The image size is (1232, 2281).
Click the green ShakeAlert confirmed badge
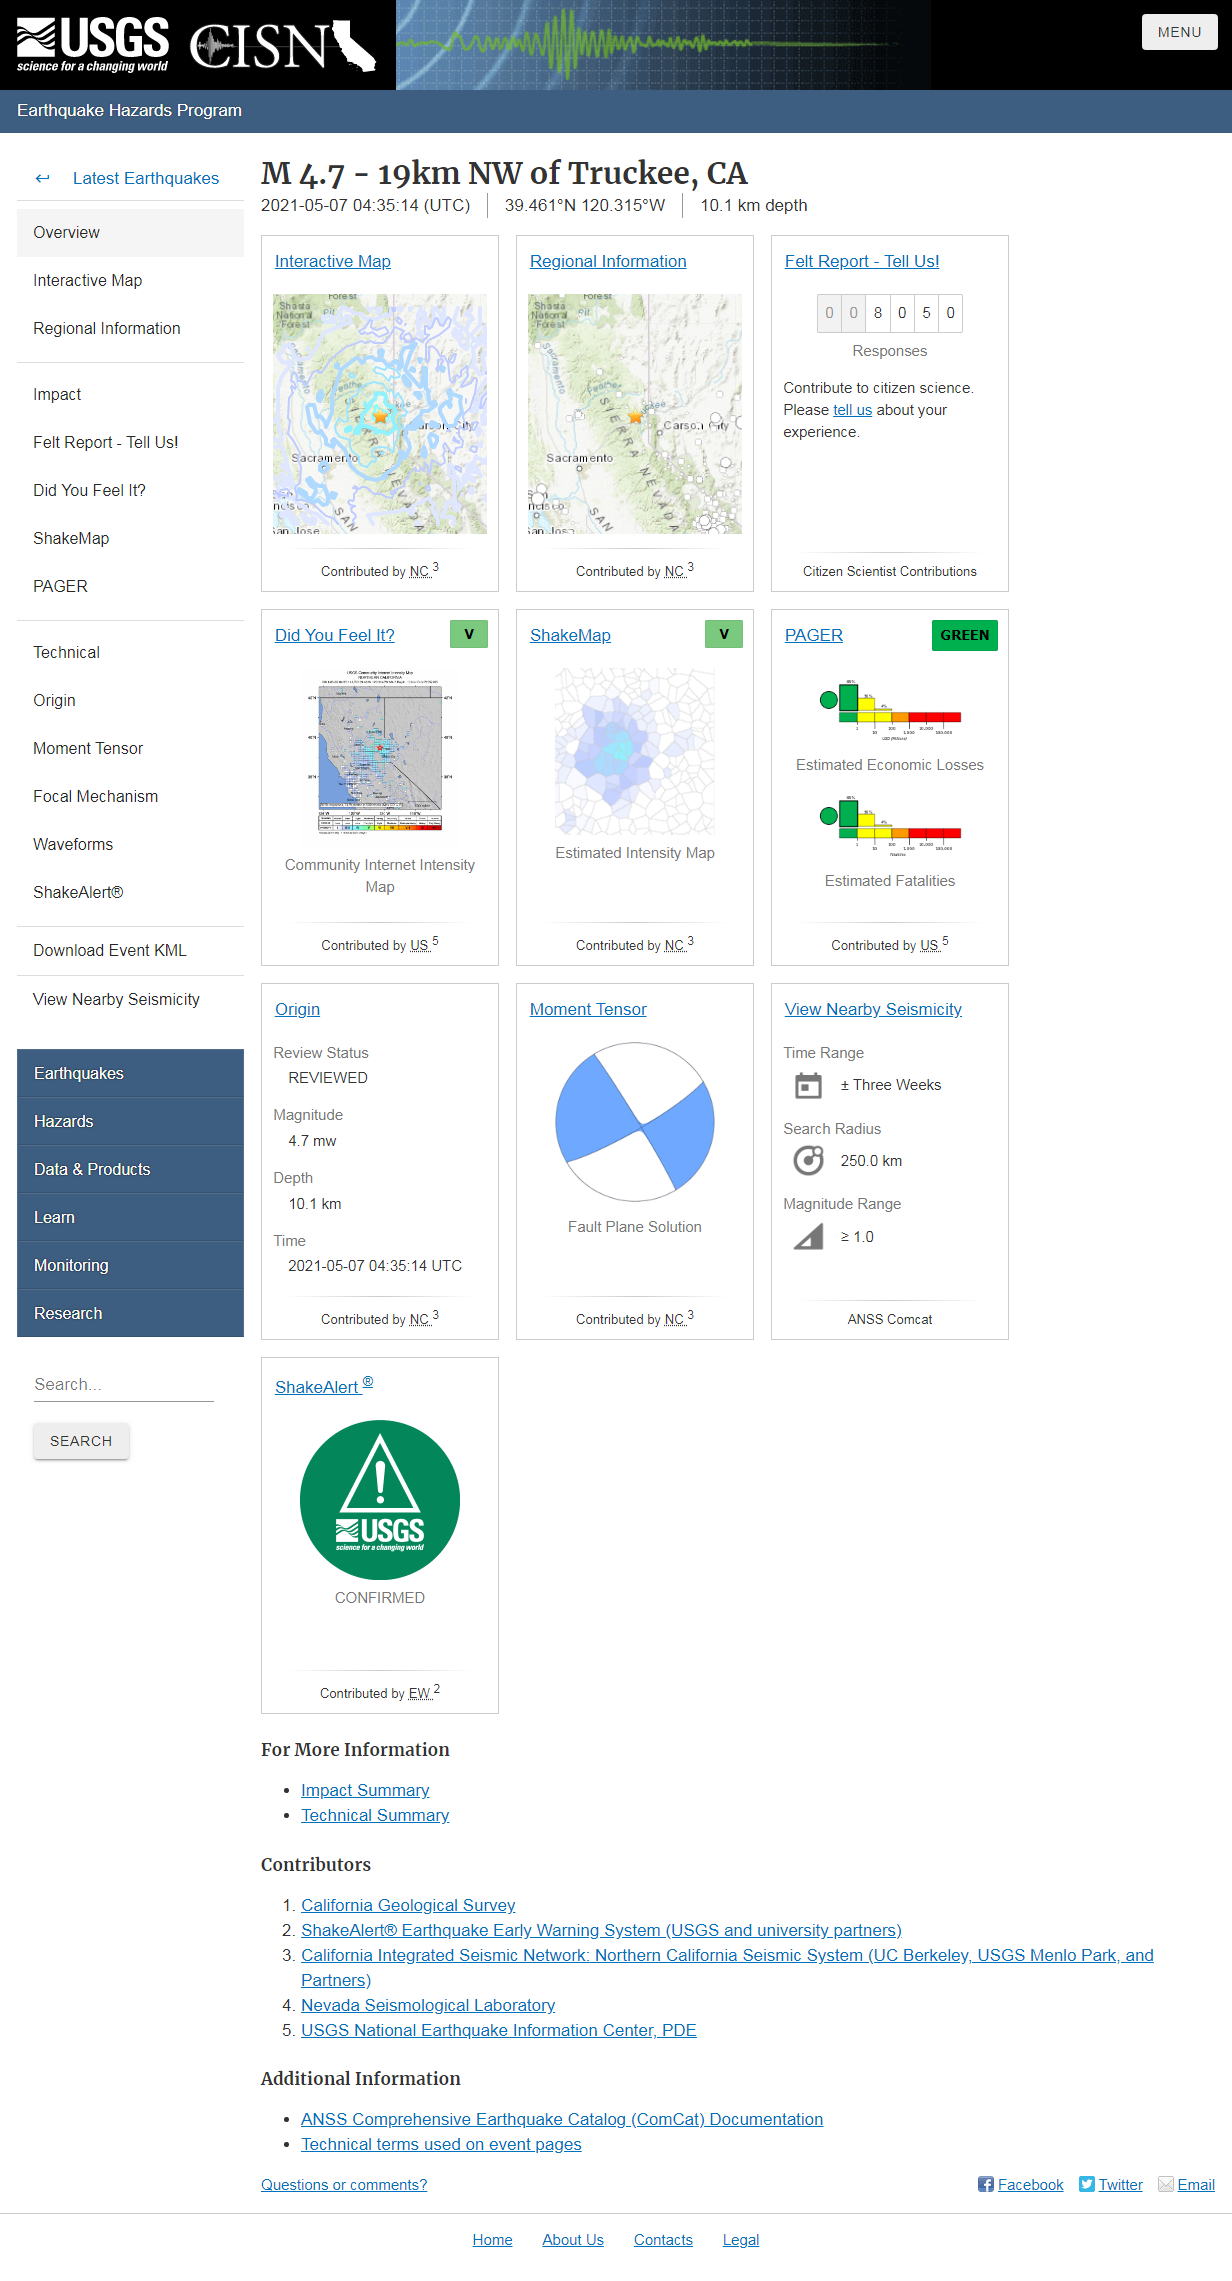380,1499
